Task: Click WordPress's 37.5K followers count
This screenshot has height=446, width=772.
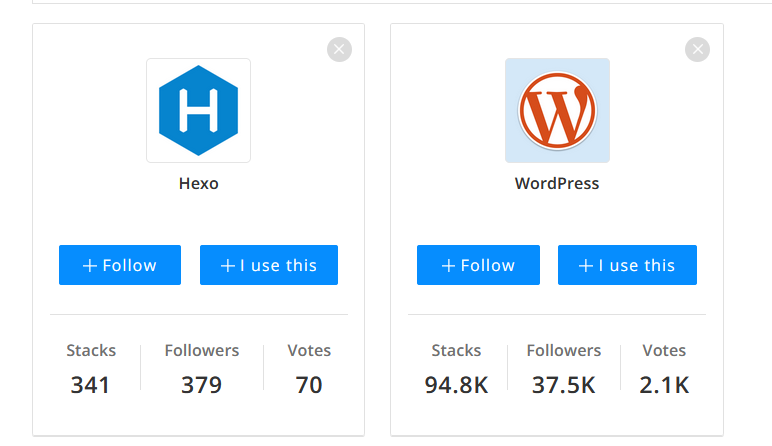Action: click(564, 384)
